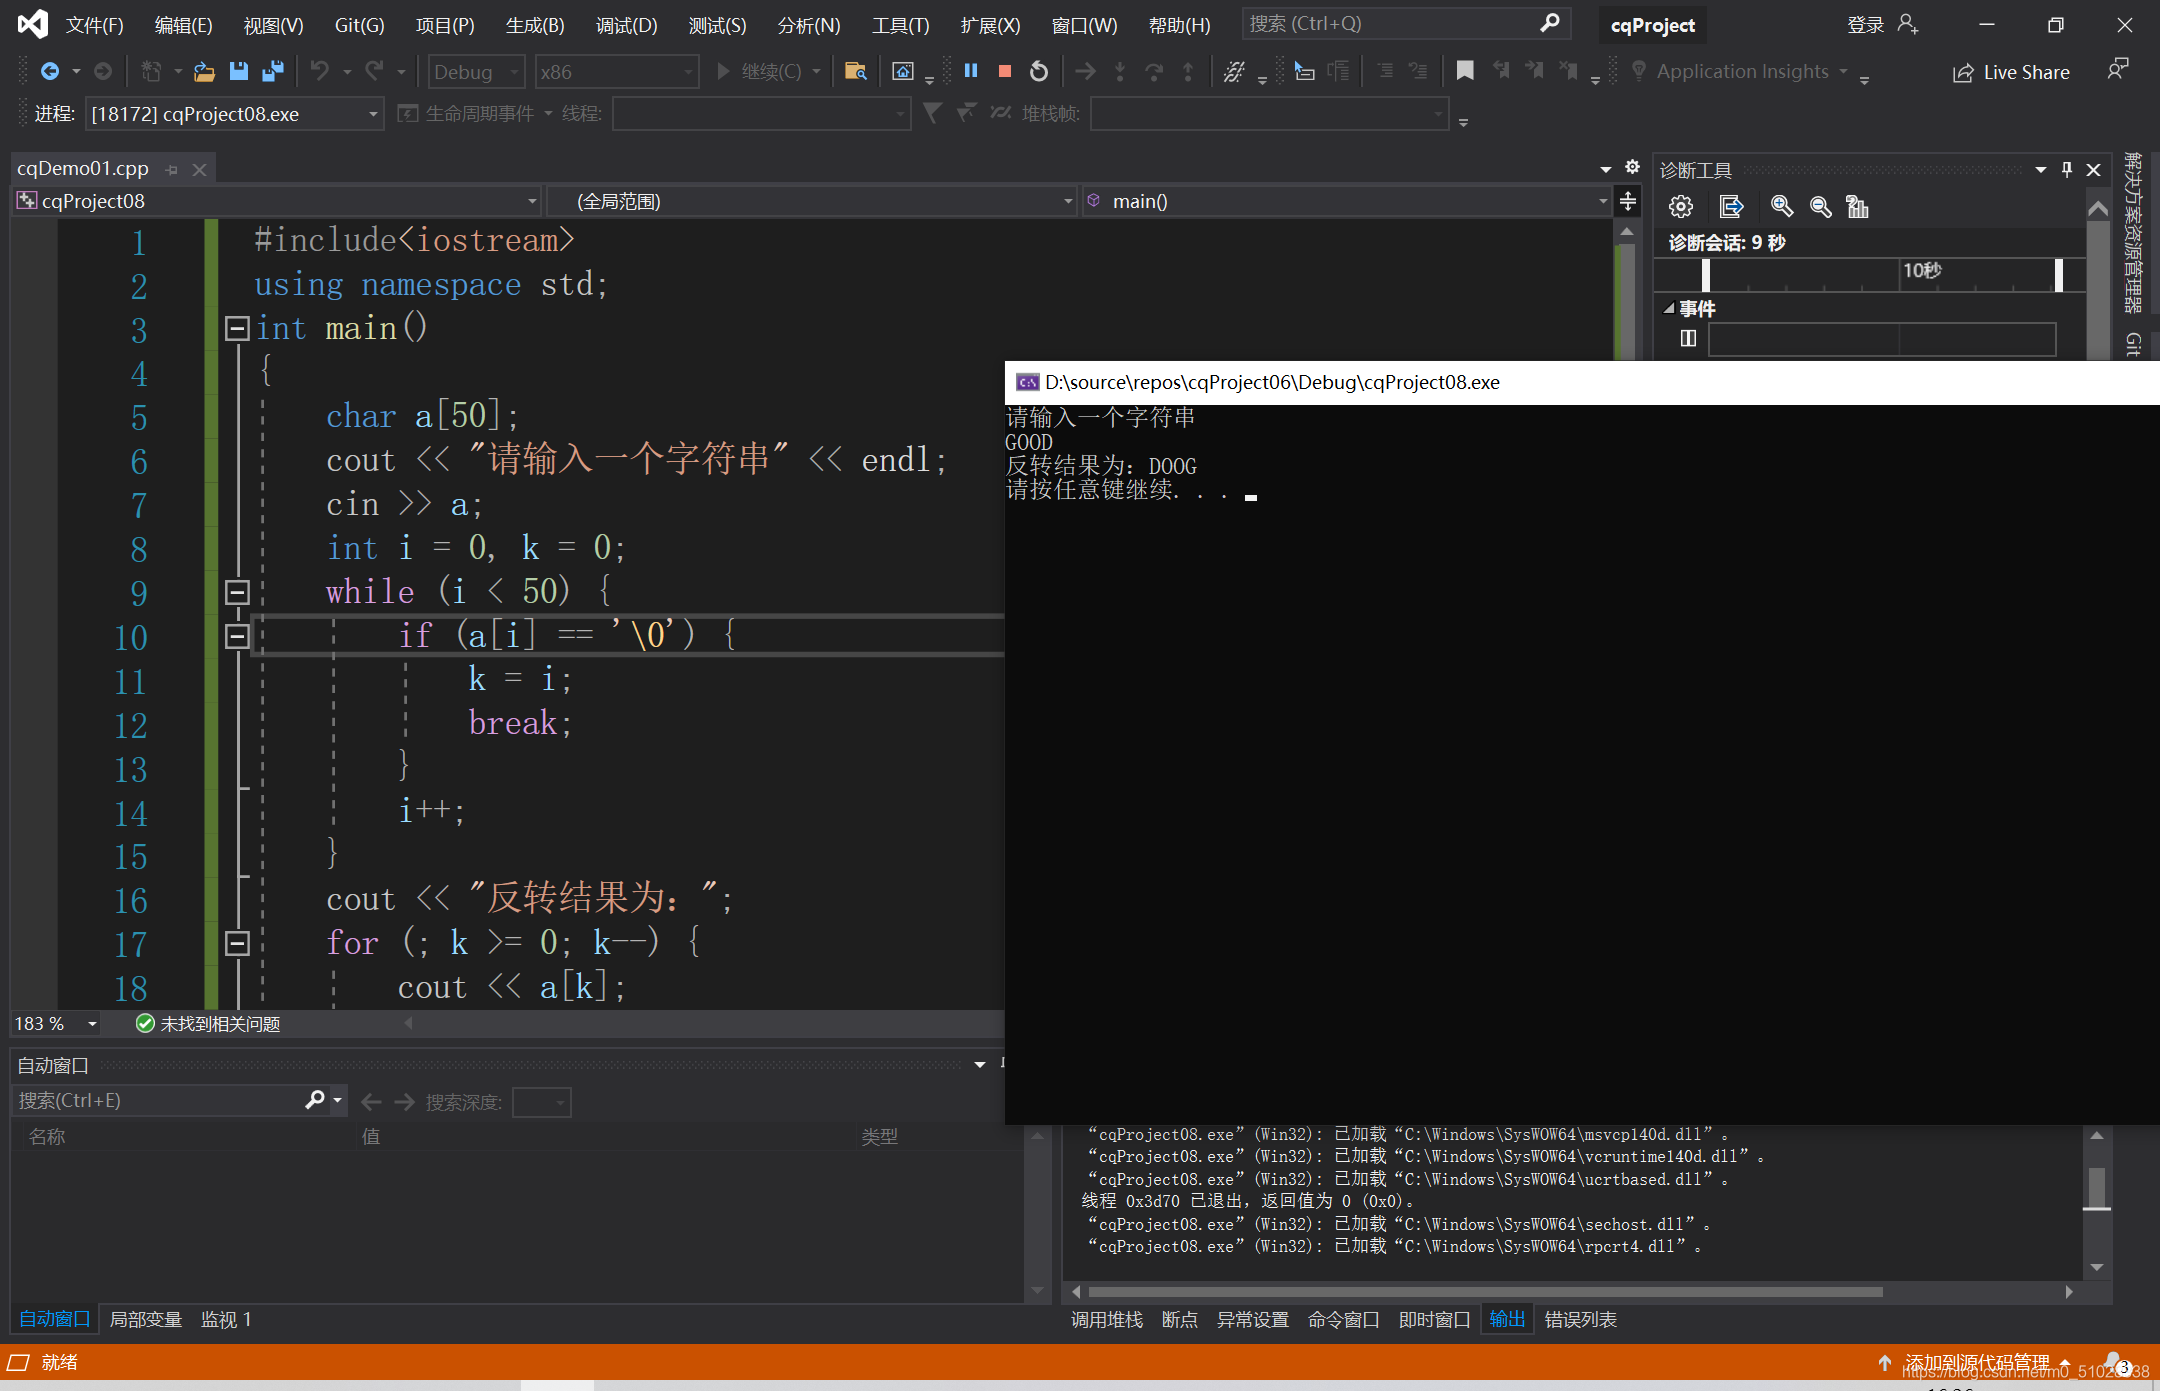This screenshot has height=1391, width=2160.
Task: Open the cqProject08 scope dropdown
Action: (277, 202)
